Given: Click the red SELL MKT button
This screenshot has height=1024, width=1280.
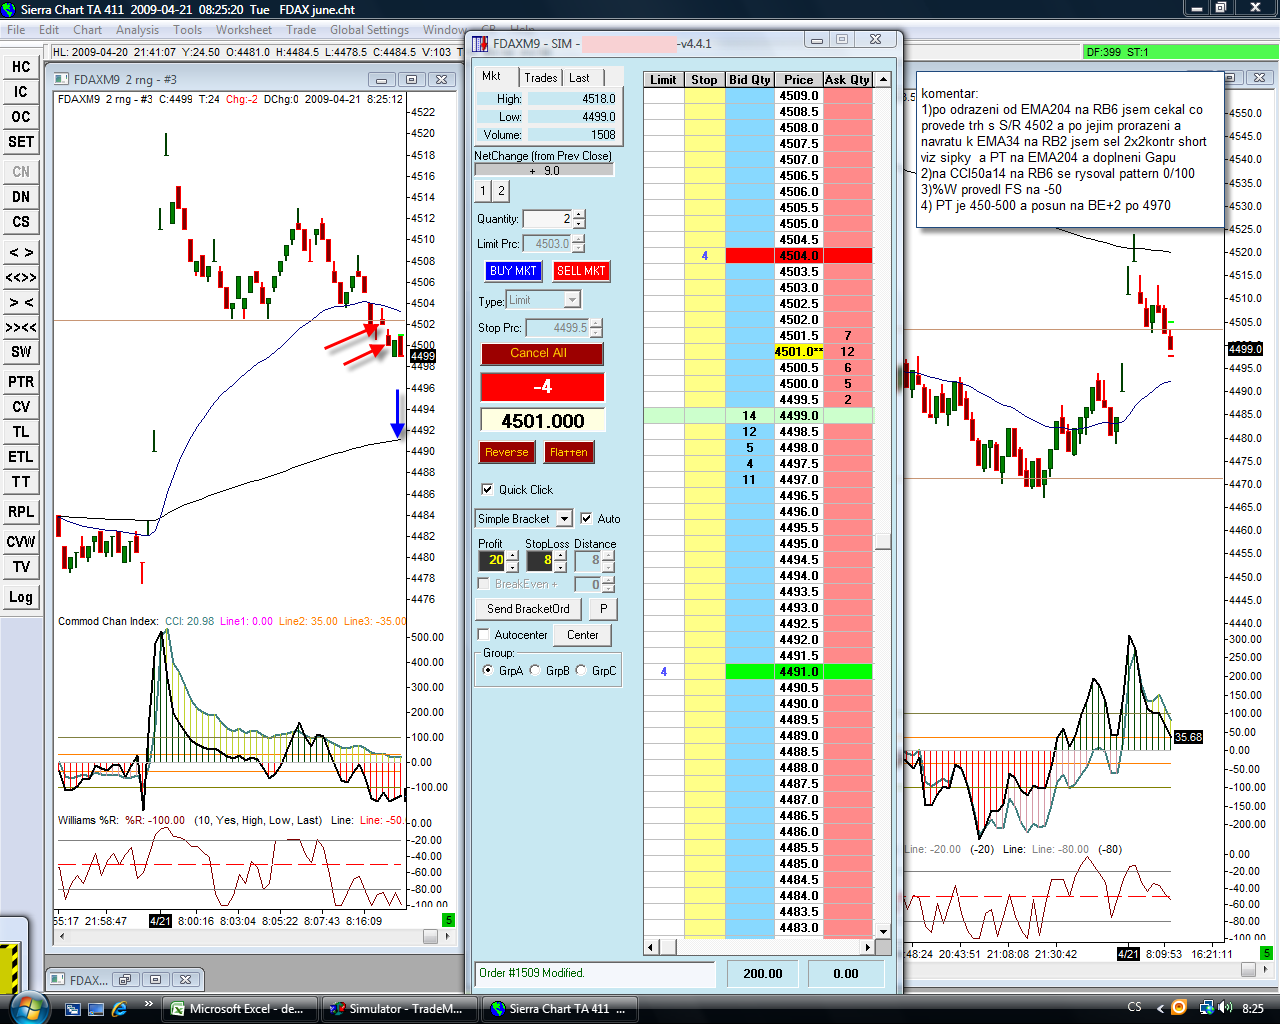Looking at the screenshot, I should coord(581,271).
